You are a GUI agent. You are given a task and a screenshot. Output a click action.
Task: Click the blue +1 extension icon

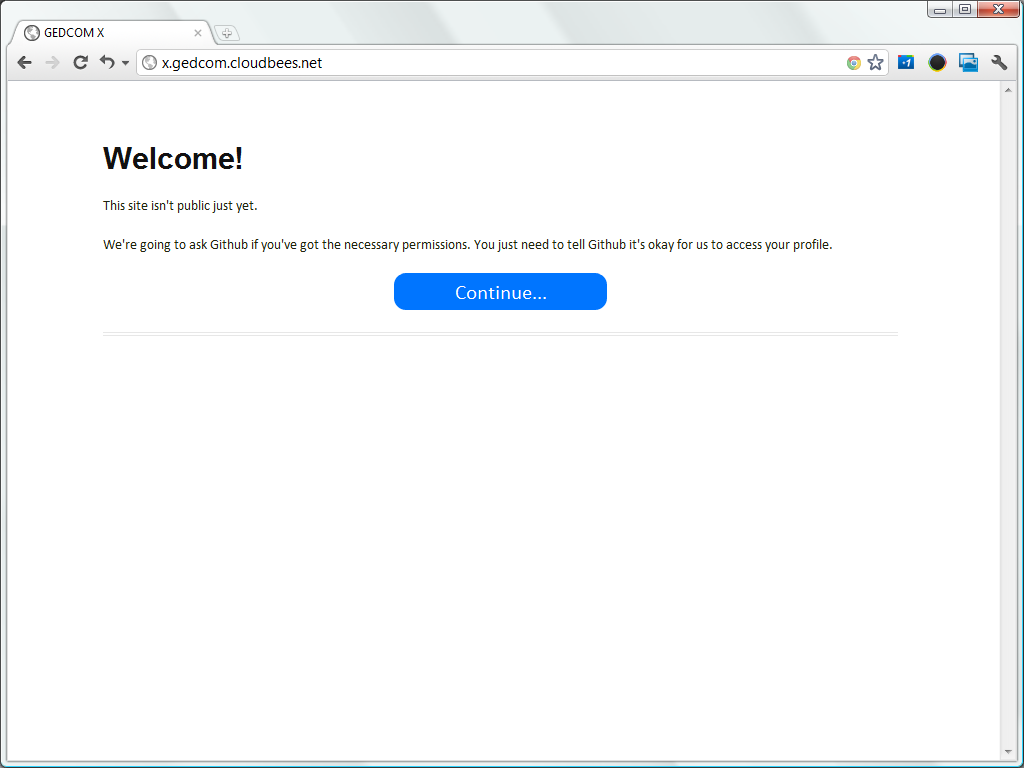click(906, 63)
